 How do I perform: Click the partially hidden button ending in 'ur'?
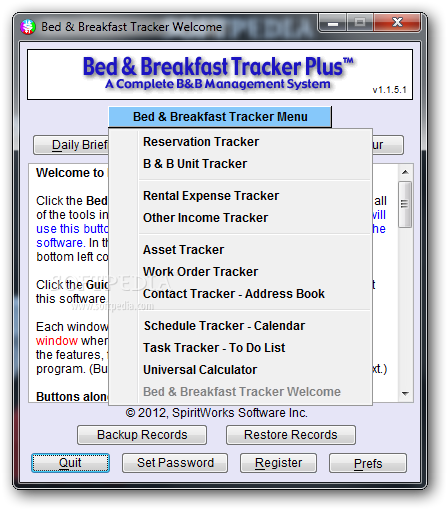(x=388, y=145)
